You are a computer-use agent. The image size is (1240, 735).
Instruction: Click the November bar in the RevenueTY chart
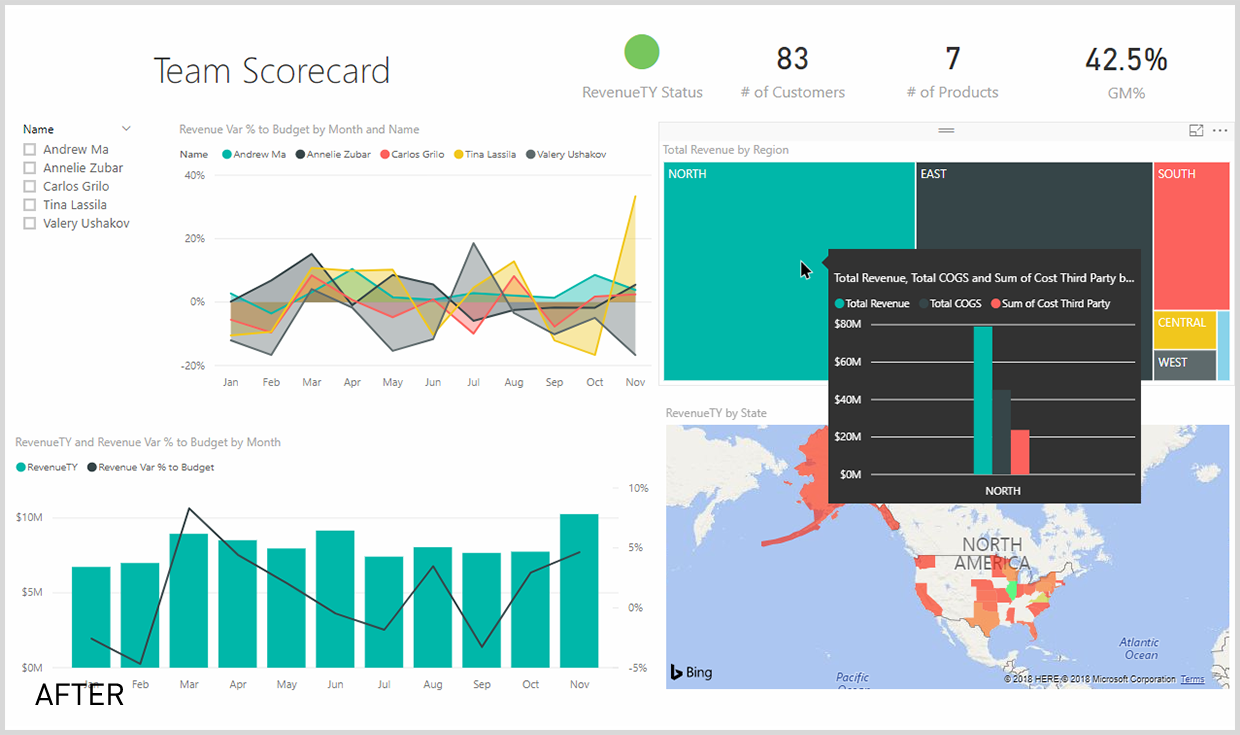coord(579,590)
